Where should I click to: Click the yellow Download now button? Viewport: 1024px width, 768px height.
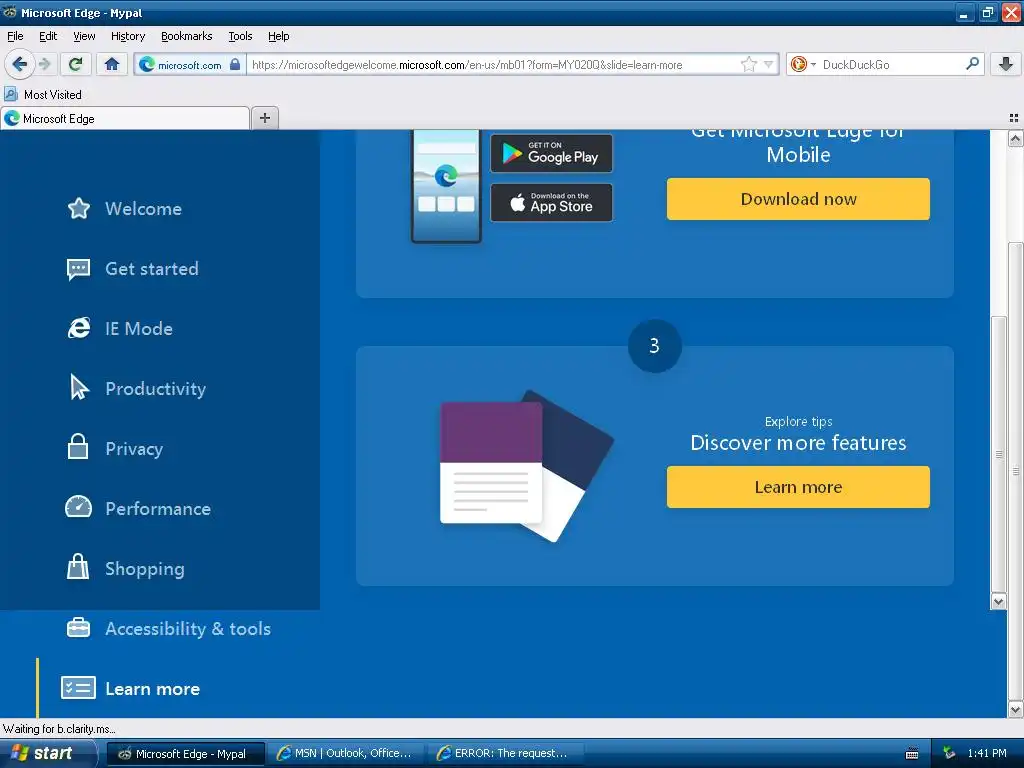pyautogui.click(x=798, y=199)
